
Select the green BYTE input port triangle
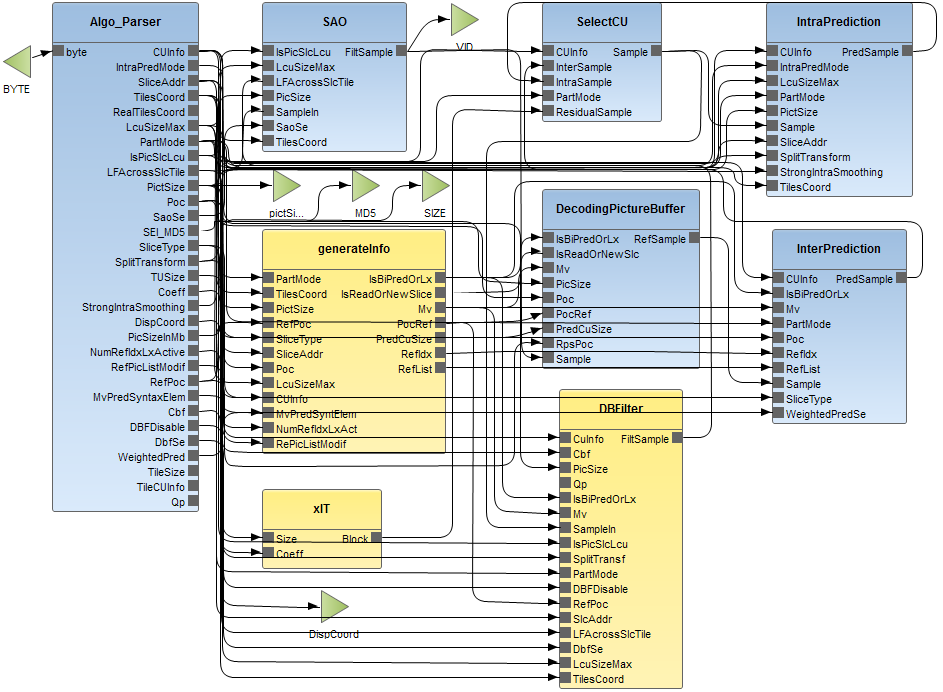tap(17, 62)
